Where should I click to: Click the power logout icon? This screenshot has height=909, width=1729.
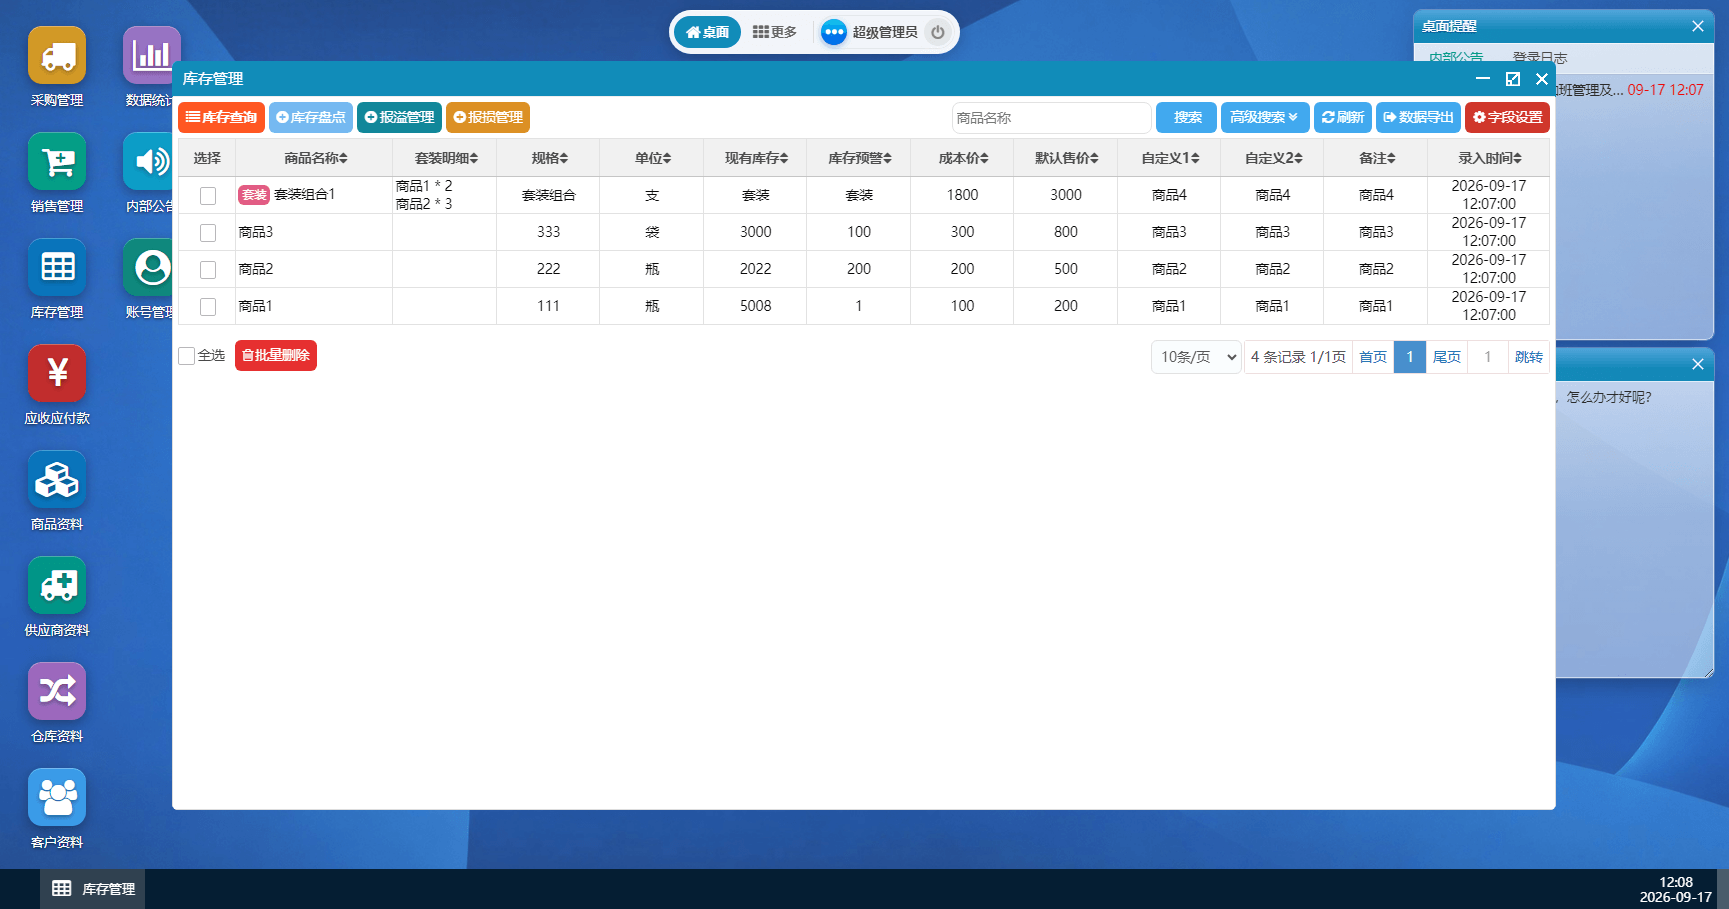coord(938,32)
